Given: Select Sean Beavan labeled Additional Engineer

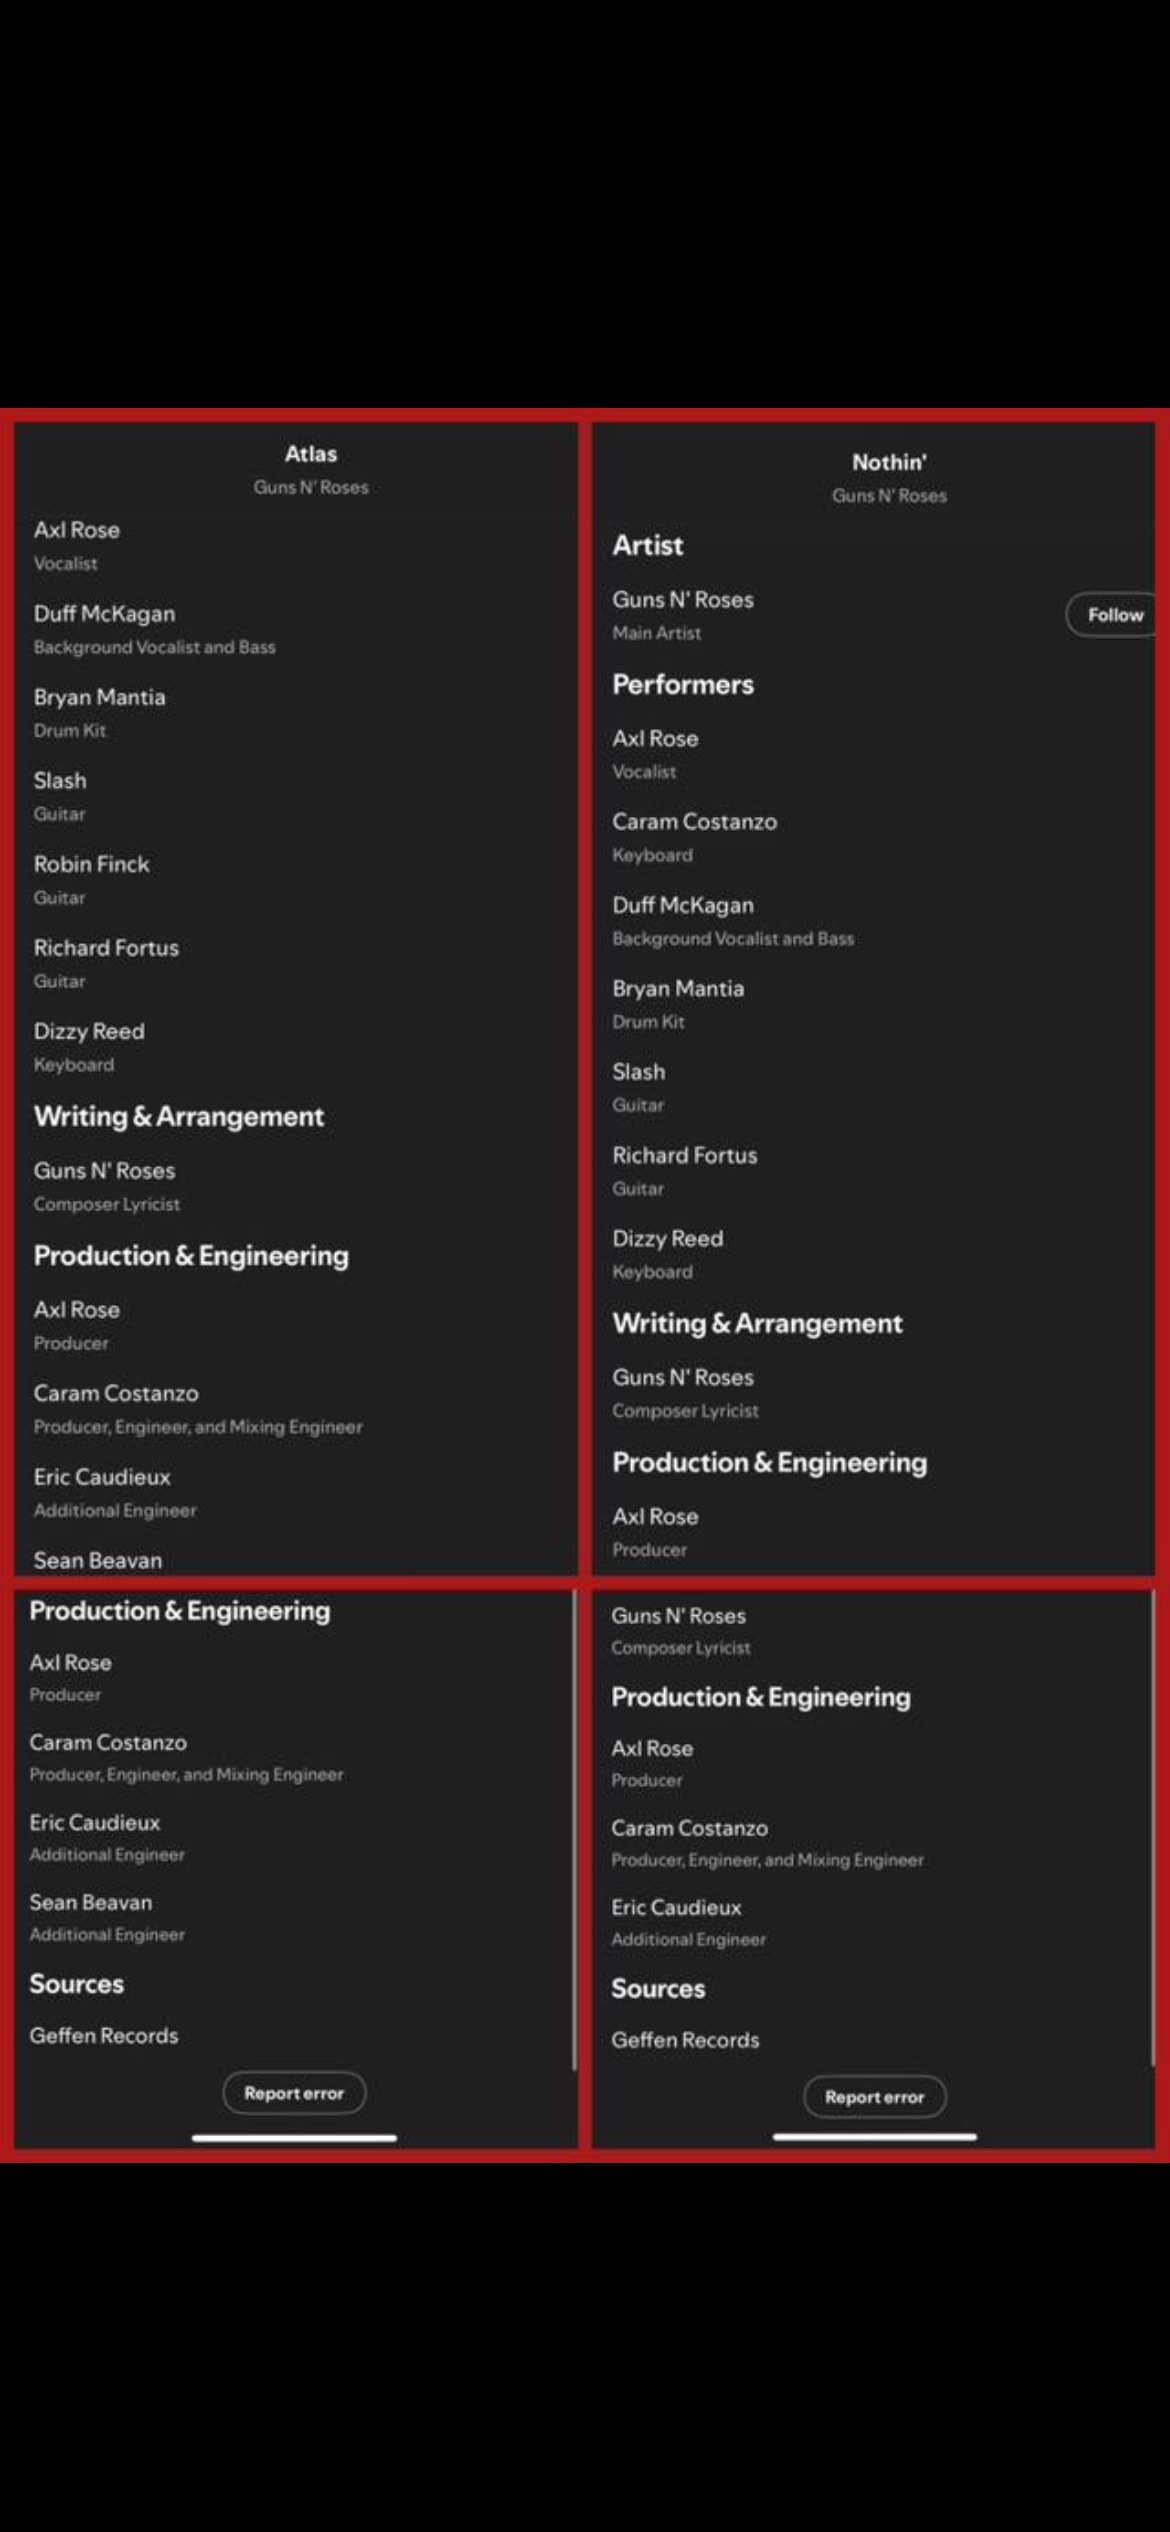Looking at the screenshot, I should (91, 1903).
